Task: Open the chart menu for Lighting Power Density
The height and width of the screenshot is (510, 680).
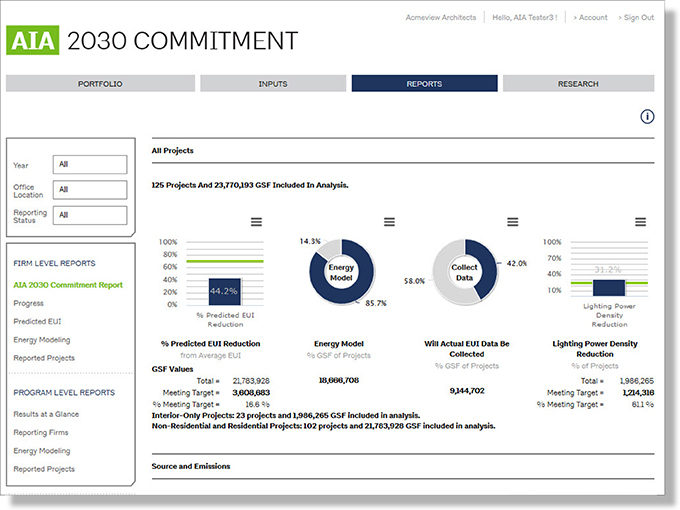Action: click(x=641, y=222)
